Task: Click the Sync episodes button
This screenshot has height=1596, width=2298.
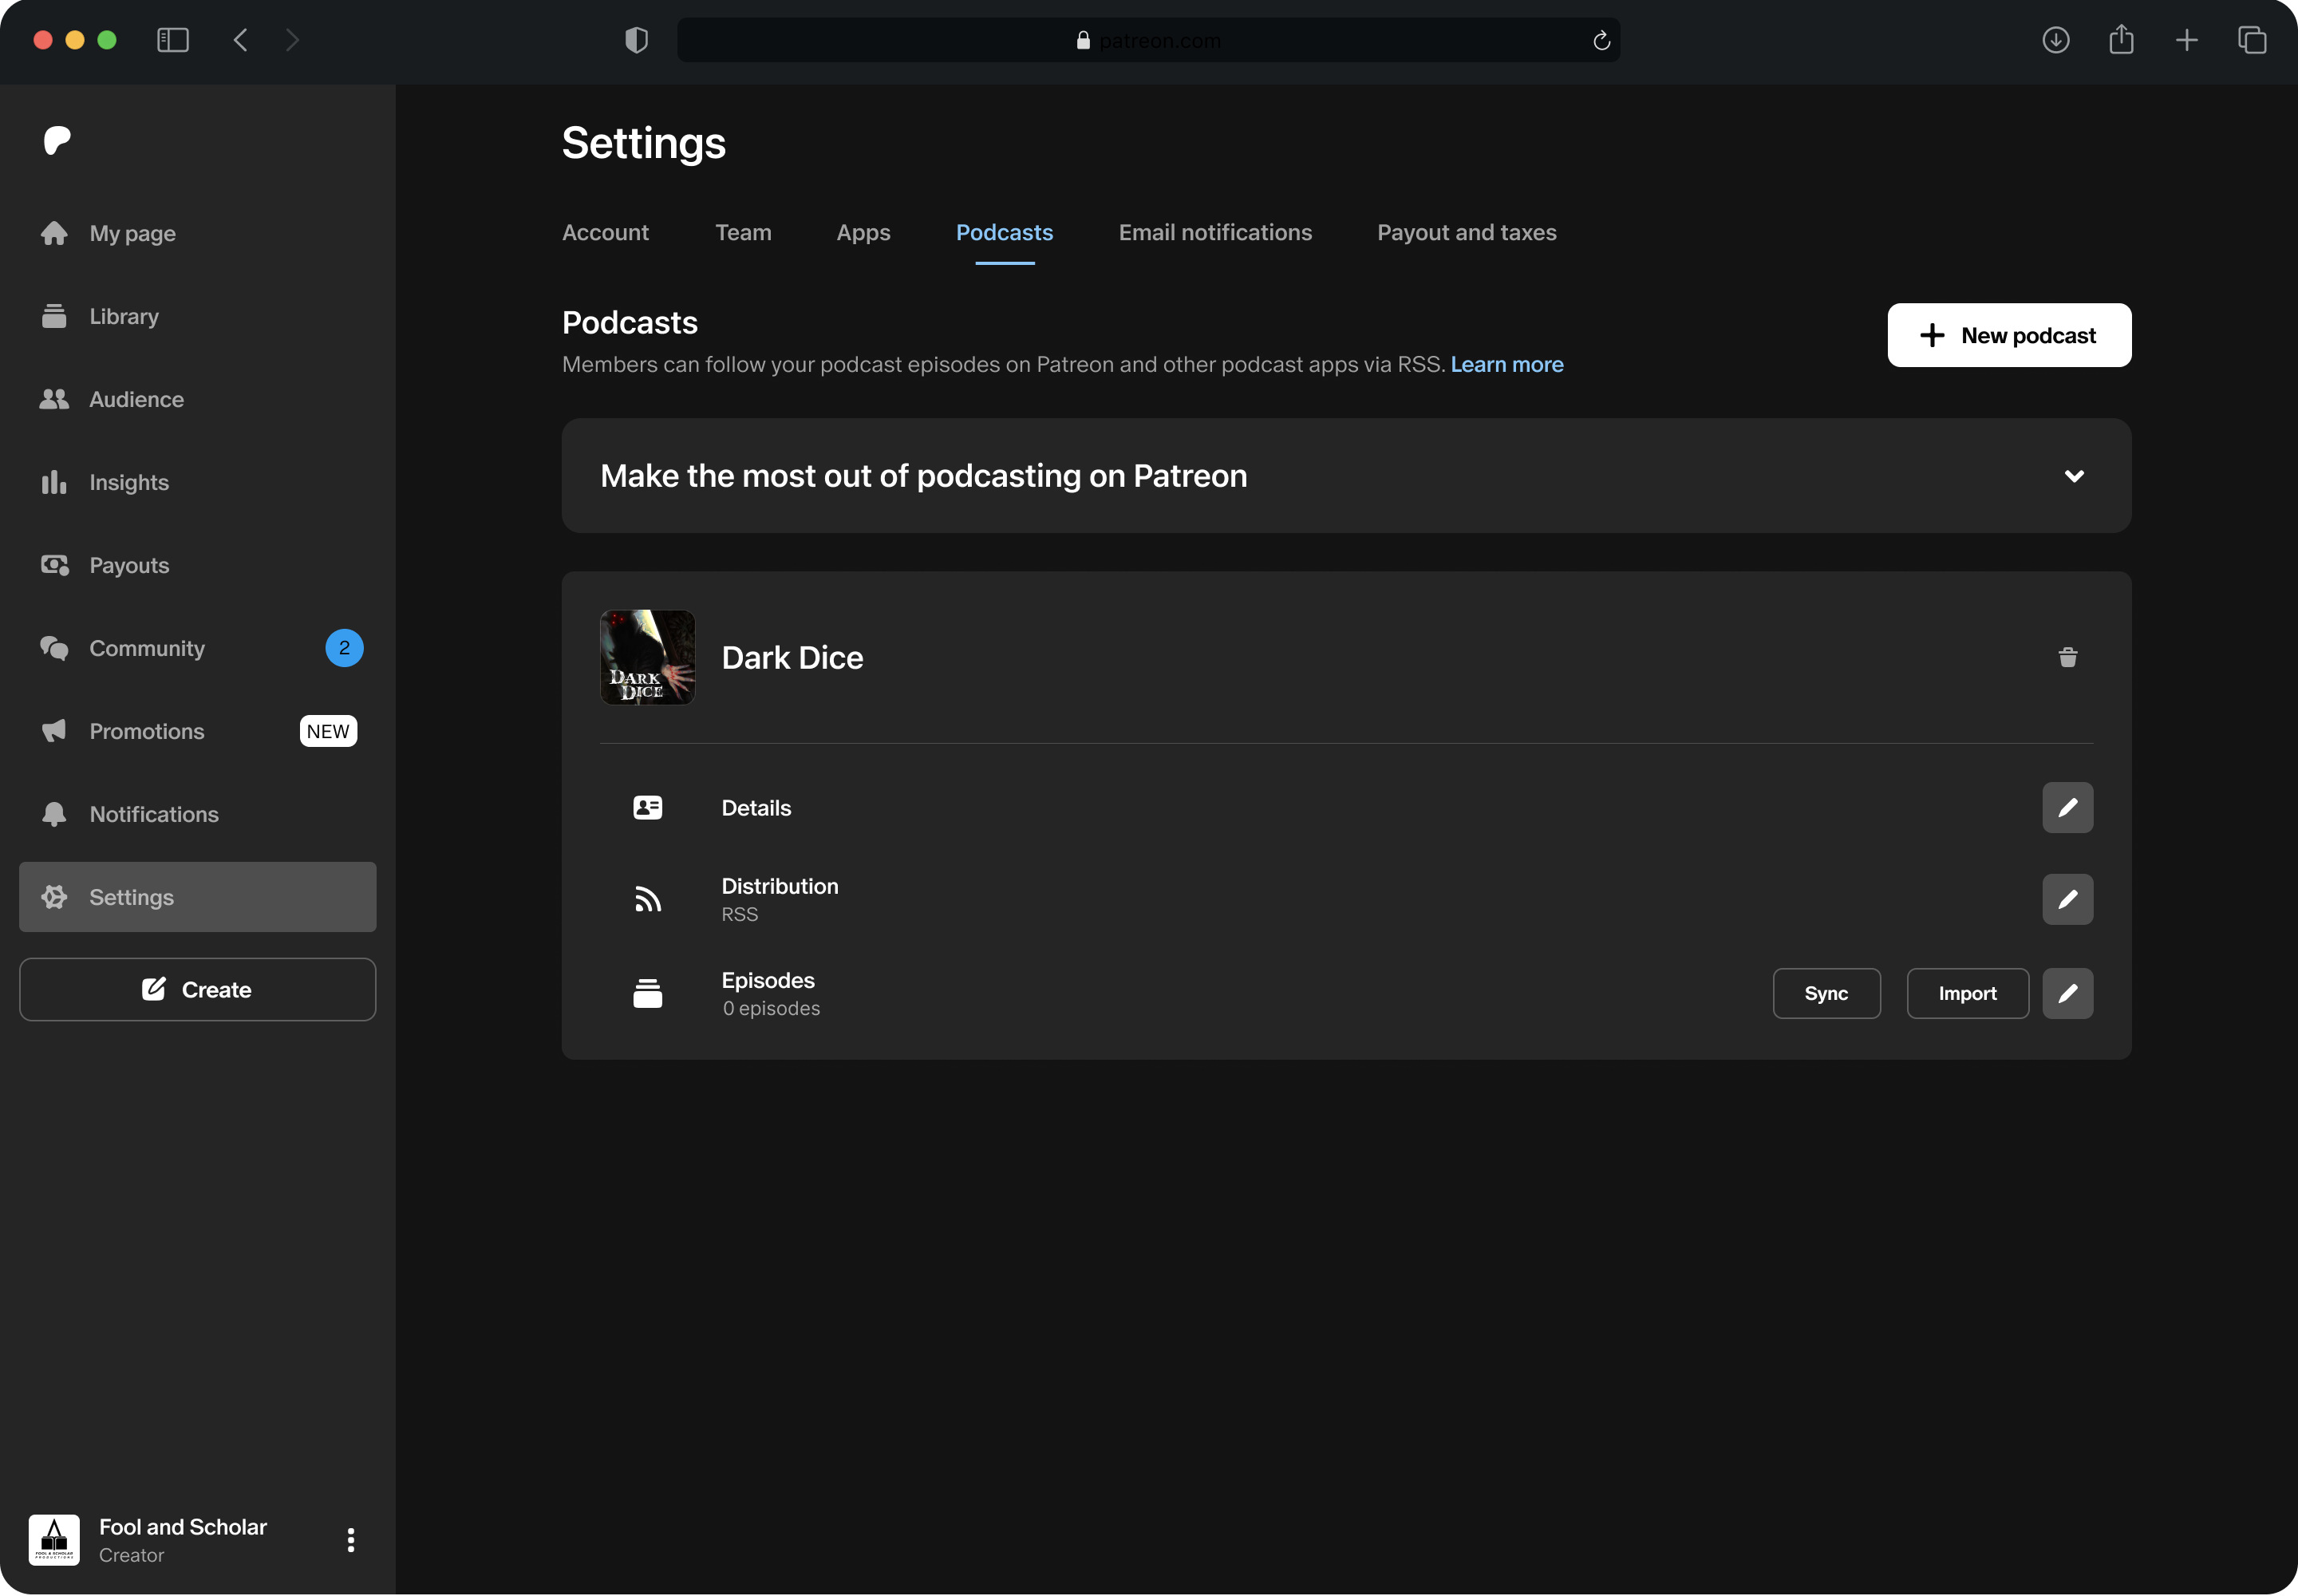Action: pos(1826,993)
